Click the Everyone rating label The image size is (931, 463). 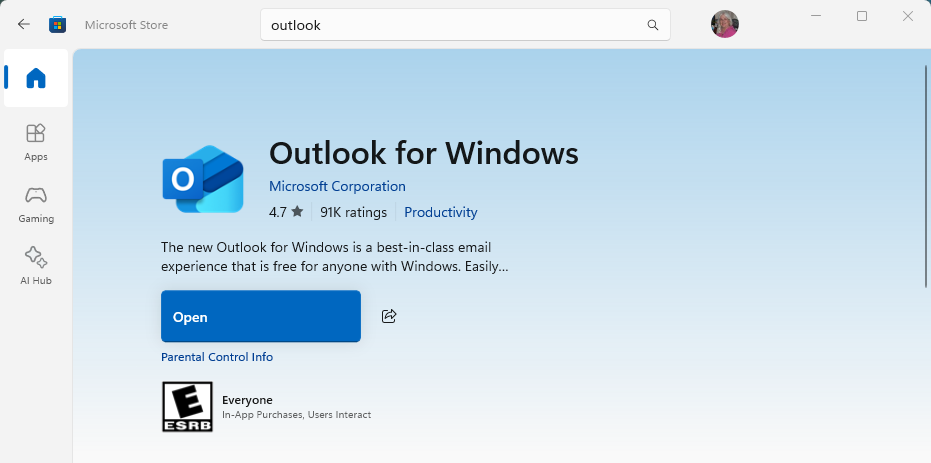tap(247, 400)
